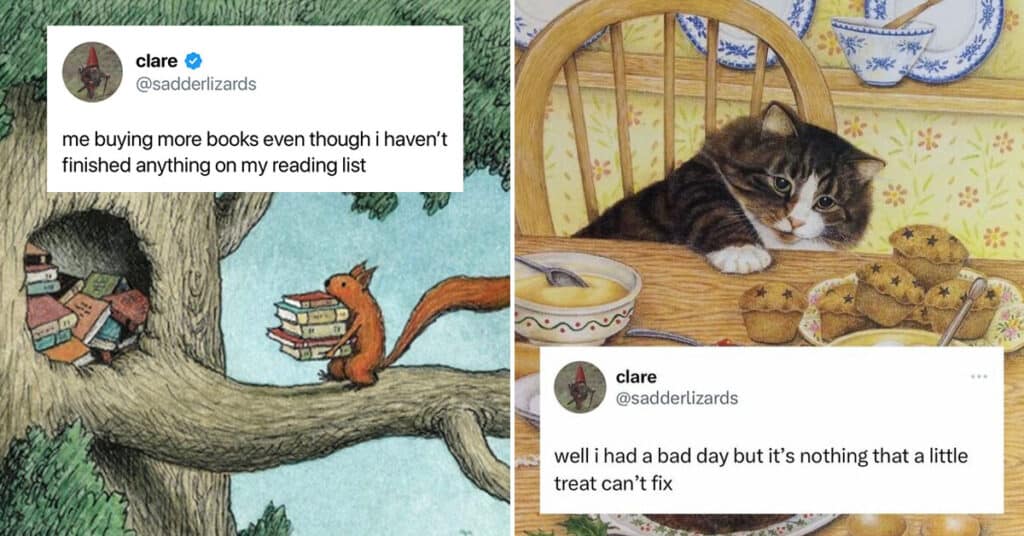Click the name clare in the books tweet
Viewport: 1024px width, 536px height.
(157, 61)
